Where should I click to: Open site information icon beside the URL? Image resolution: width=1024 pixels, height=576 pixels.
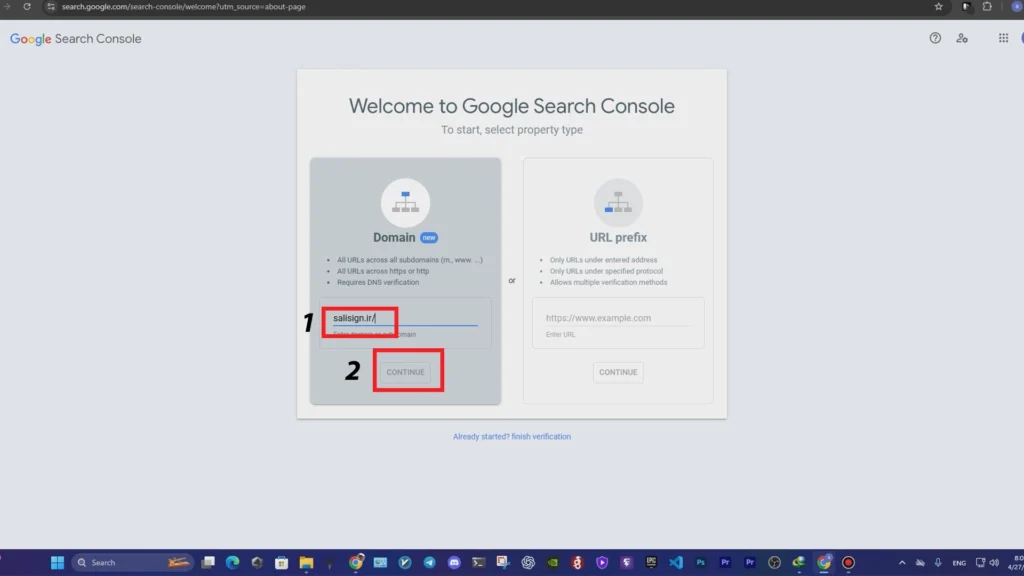click(x=51, y=7)
